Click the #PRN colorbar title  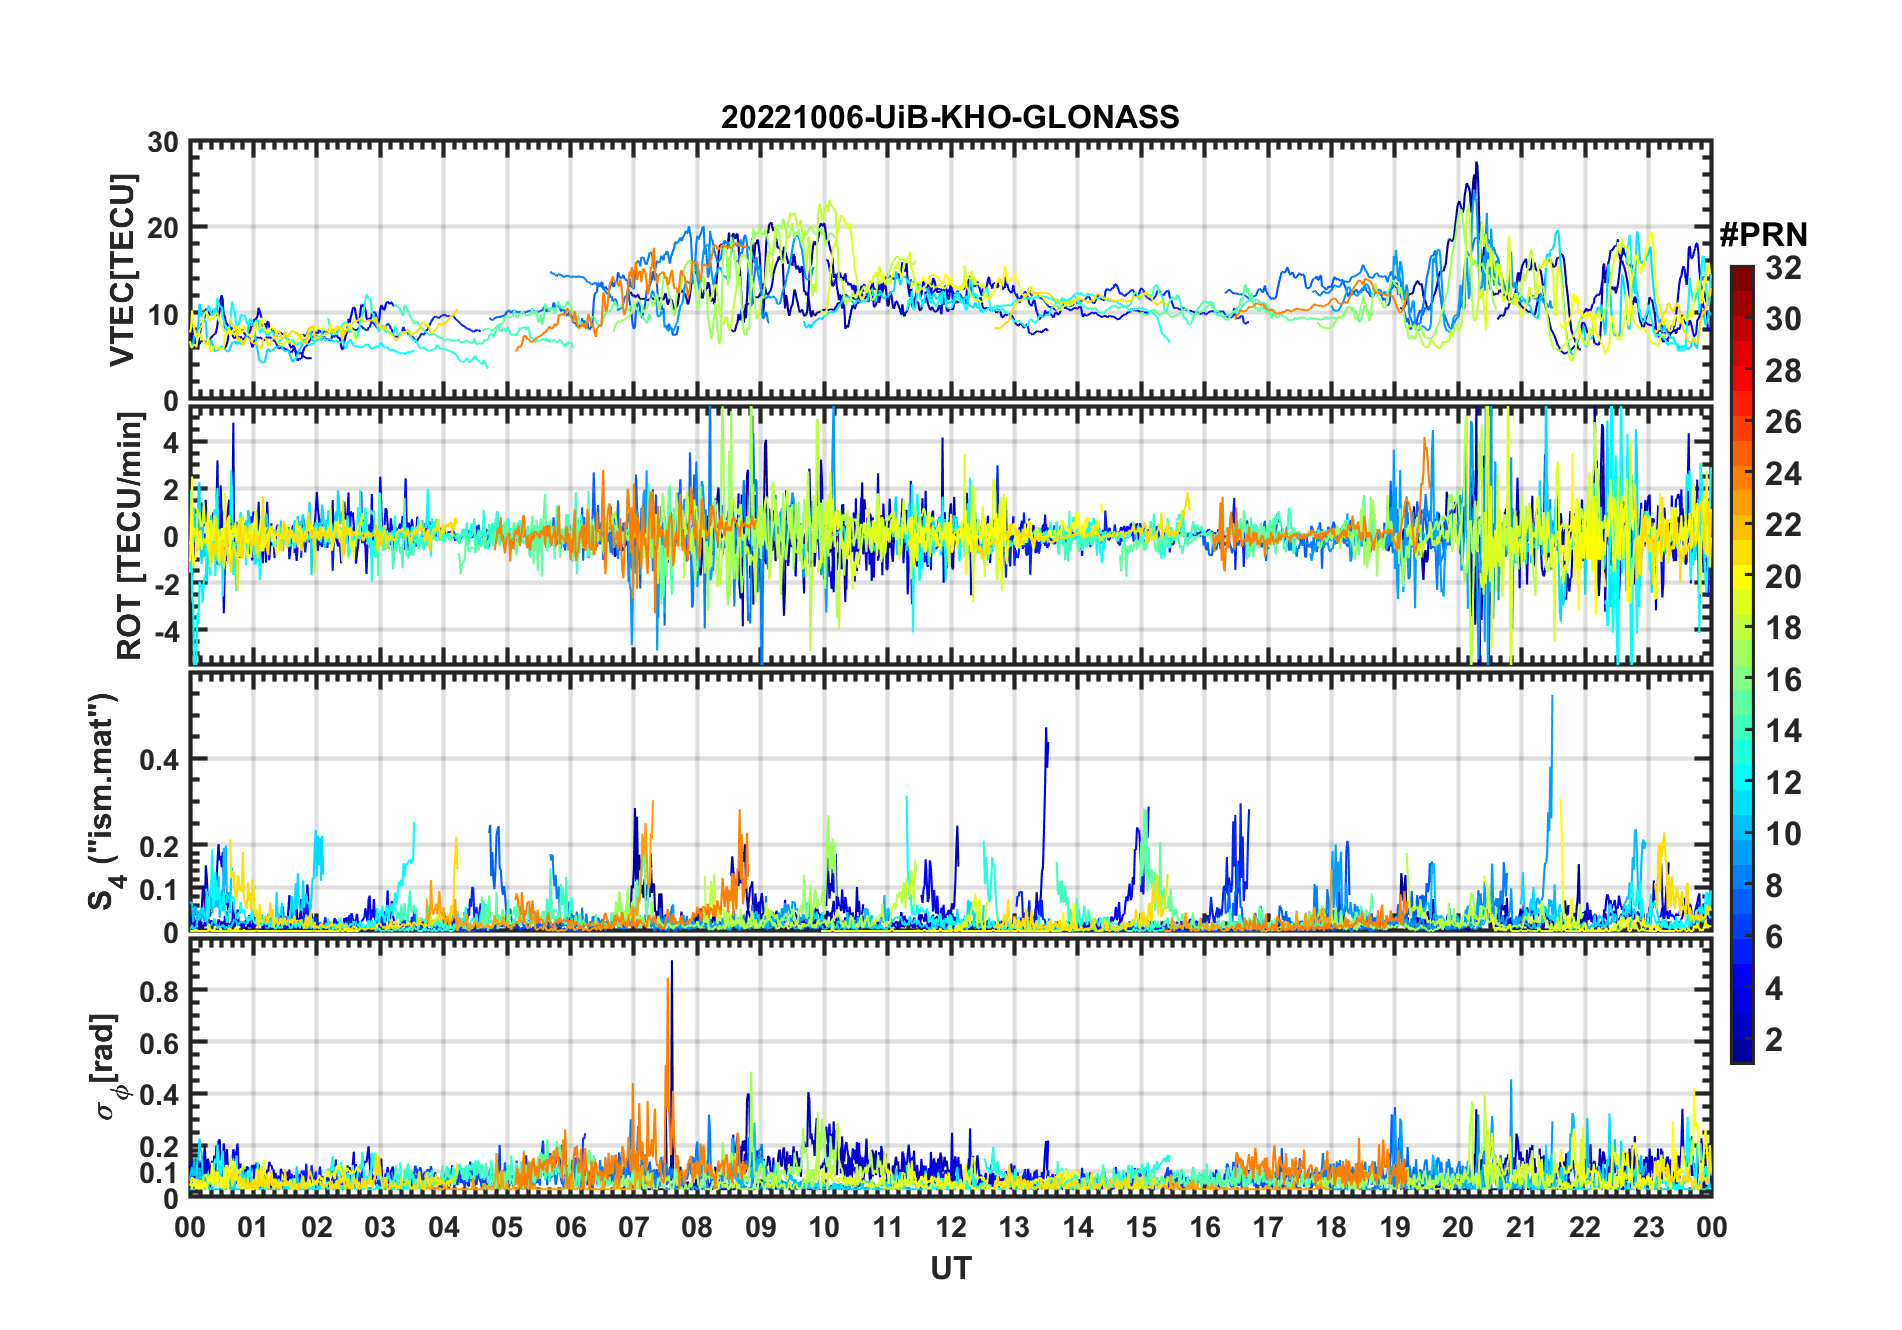[x=1763, y=235]
